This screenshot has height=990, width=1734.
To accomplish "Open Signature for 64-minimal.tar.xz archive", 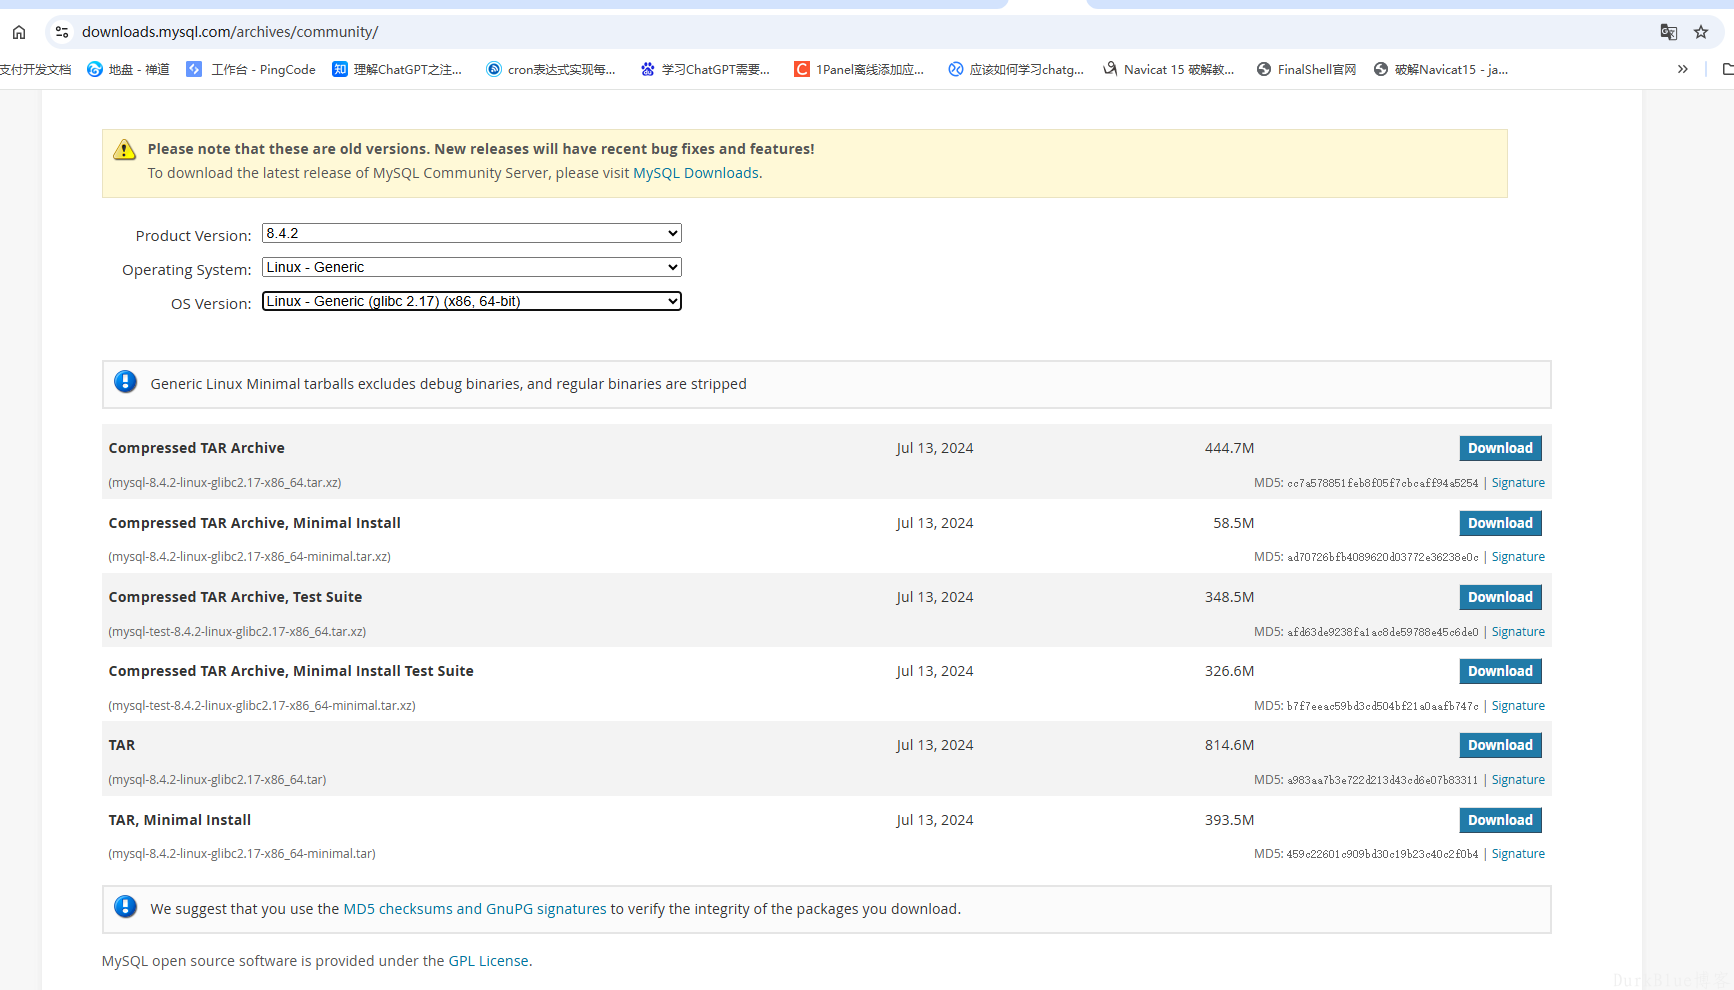I will point(1518,557).
